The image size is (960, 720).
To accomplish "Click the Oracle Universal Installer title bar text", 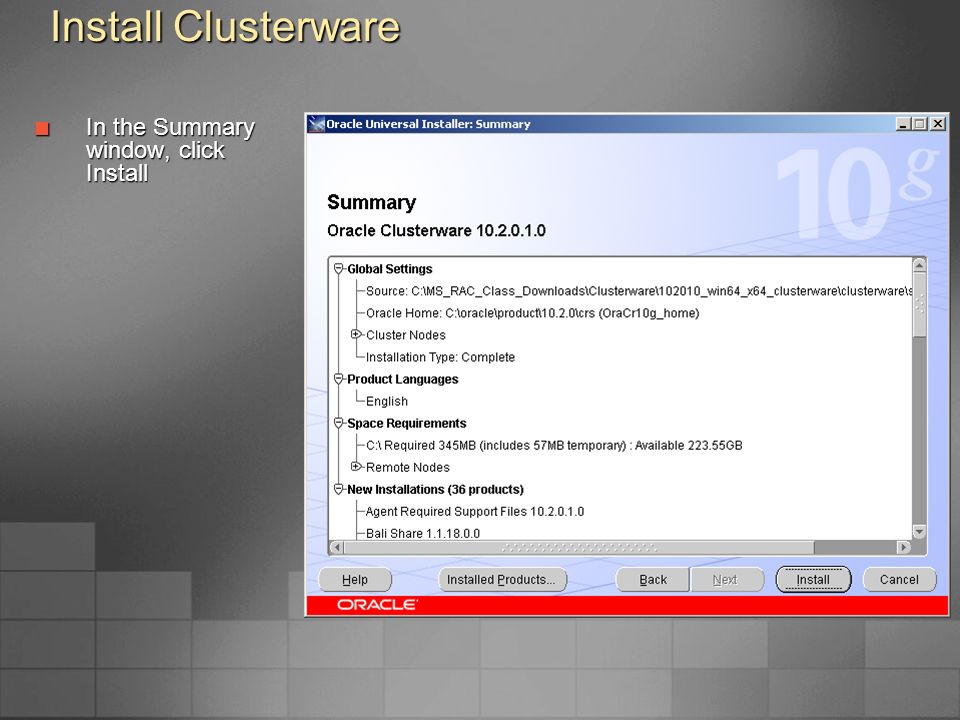I will [428, 124].
